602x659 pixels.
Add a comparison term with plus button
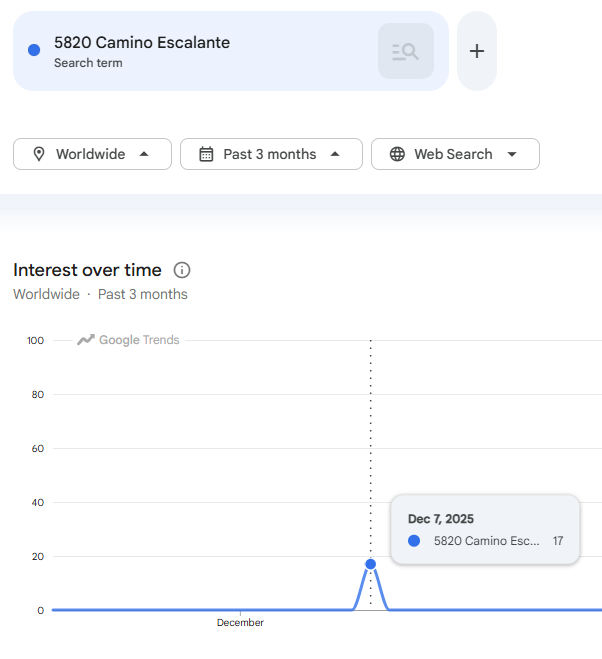[477, 51]
